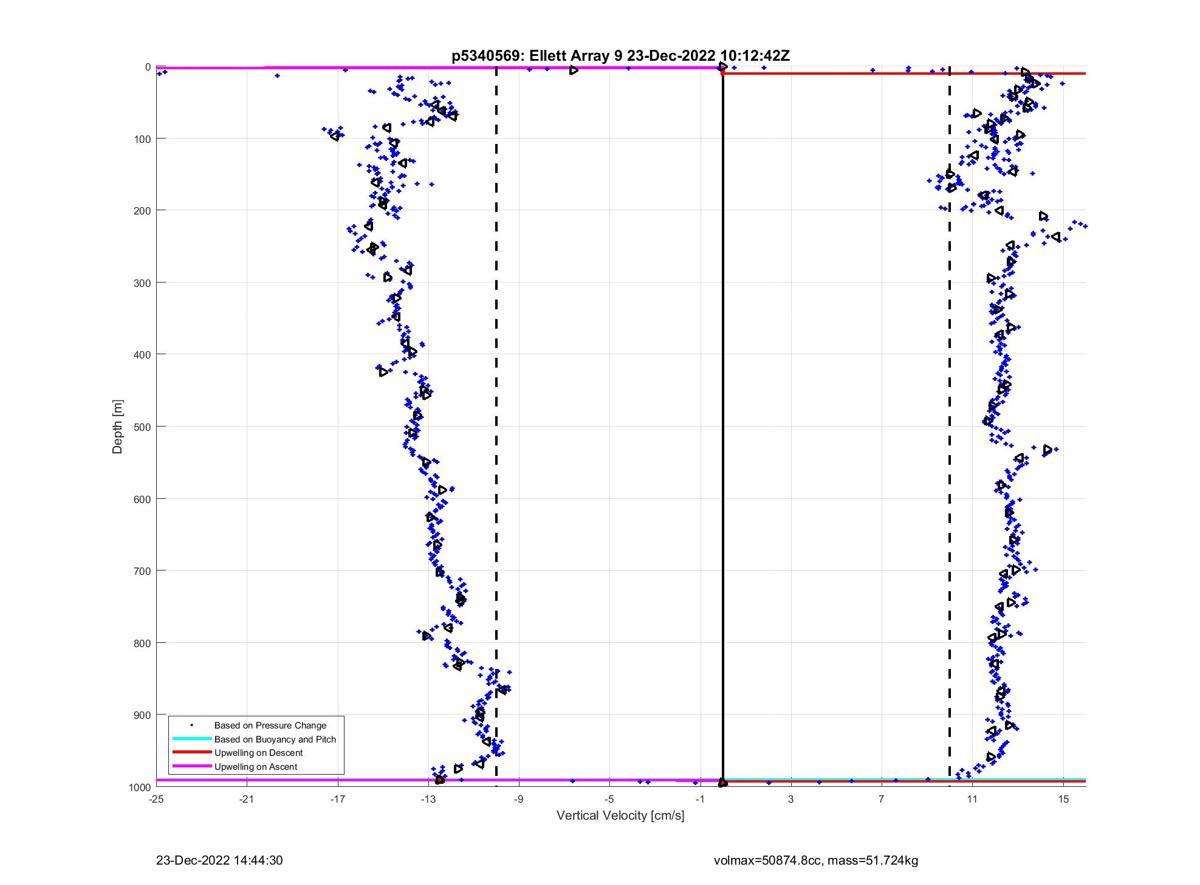Click the velocity tick label "-9"
This screenshot has height=885, width=1200.
[519, 799]
